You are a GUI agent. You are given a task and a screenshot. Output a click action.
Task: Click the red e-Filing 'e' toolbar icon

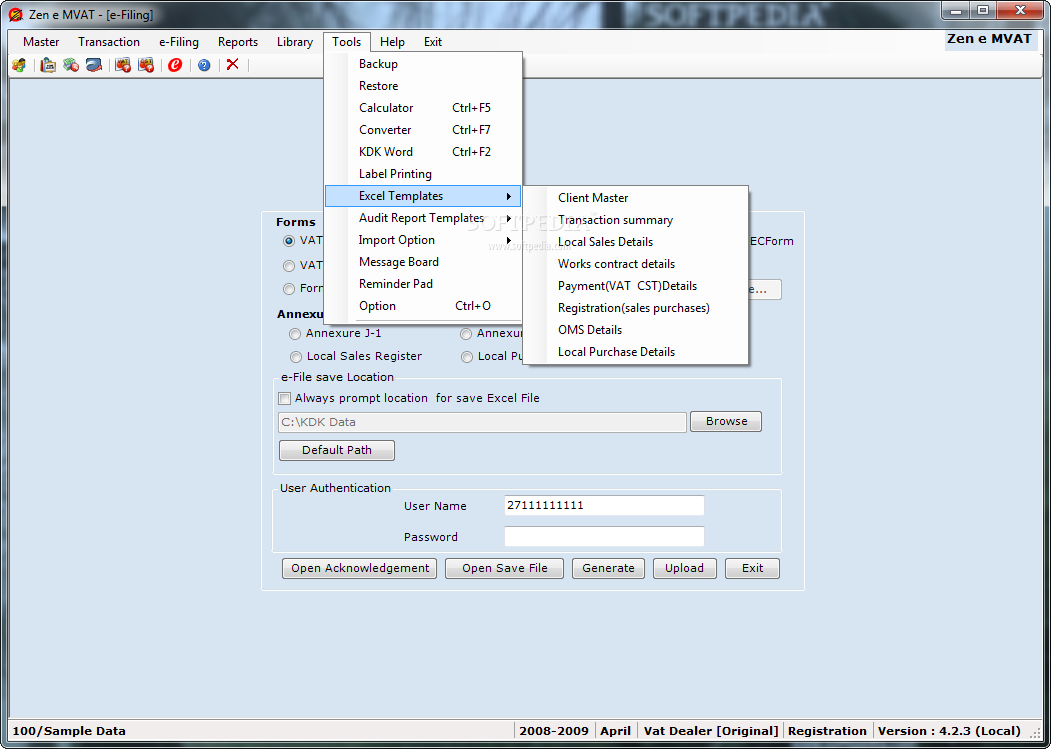tap(175, 65)
